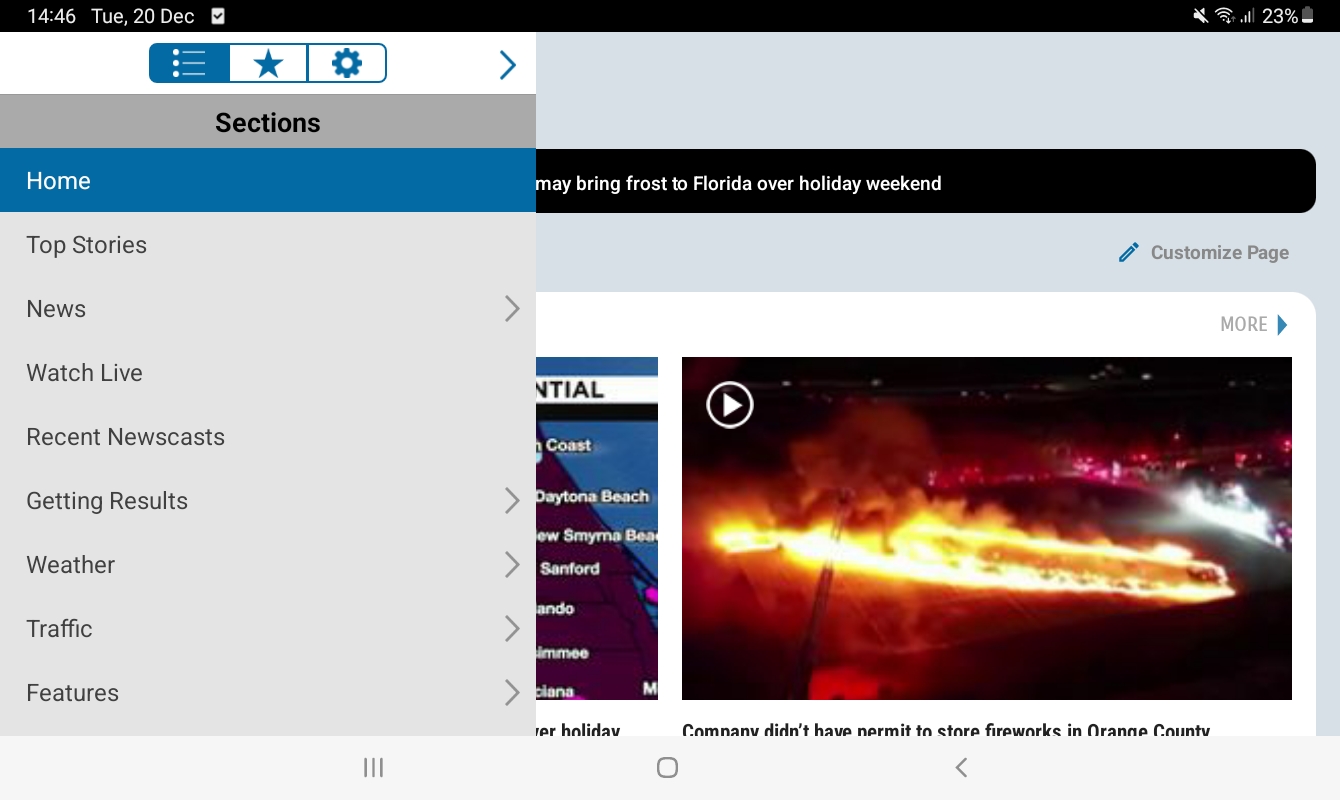Open the Settings gear tab
1340x800 pixels.
click(346, 63)
